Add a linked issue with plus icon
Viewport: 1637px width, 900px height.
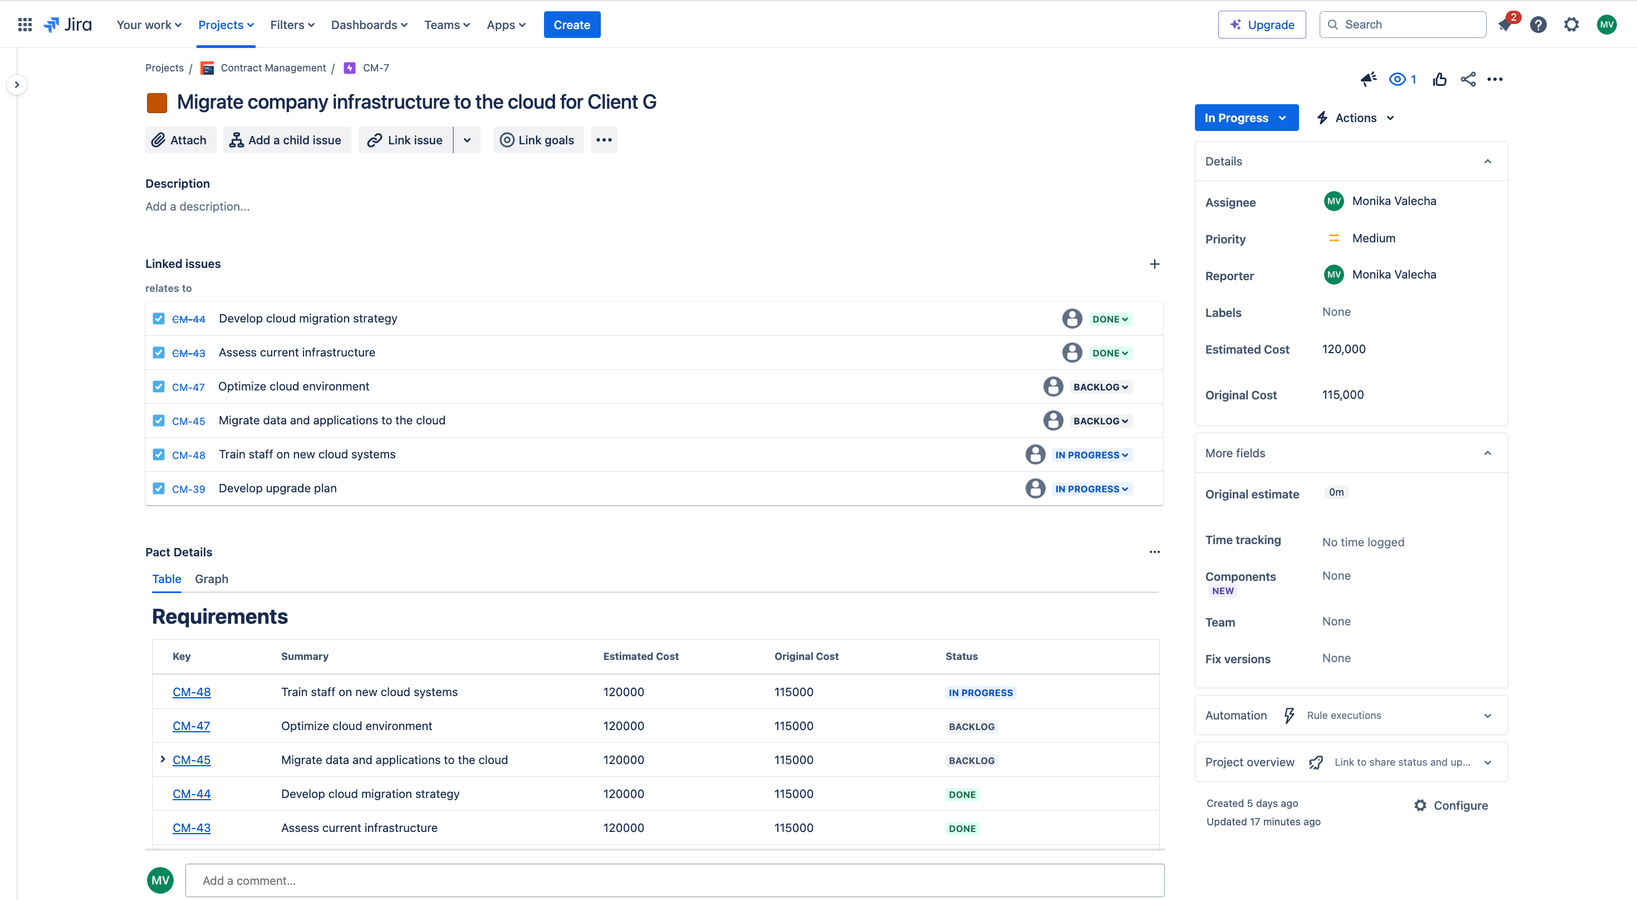pyautogui.click(x=1154, y=264)
